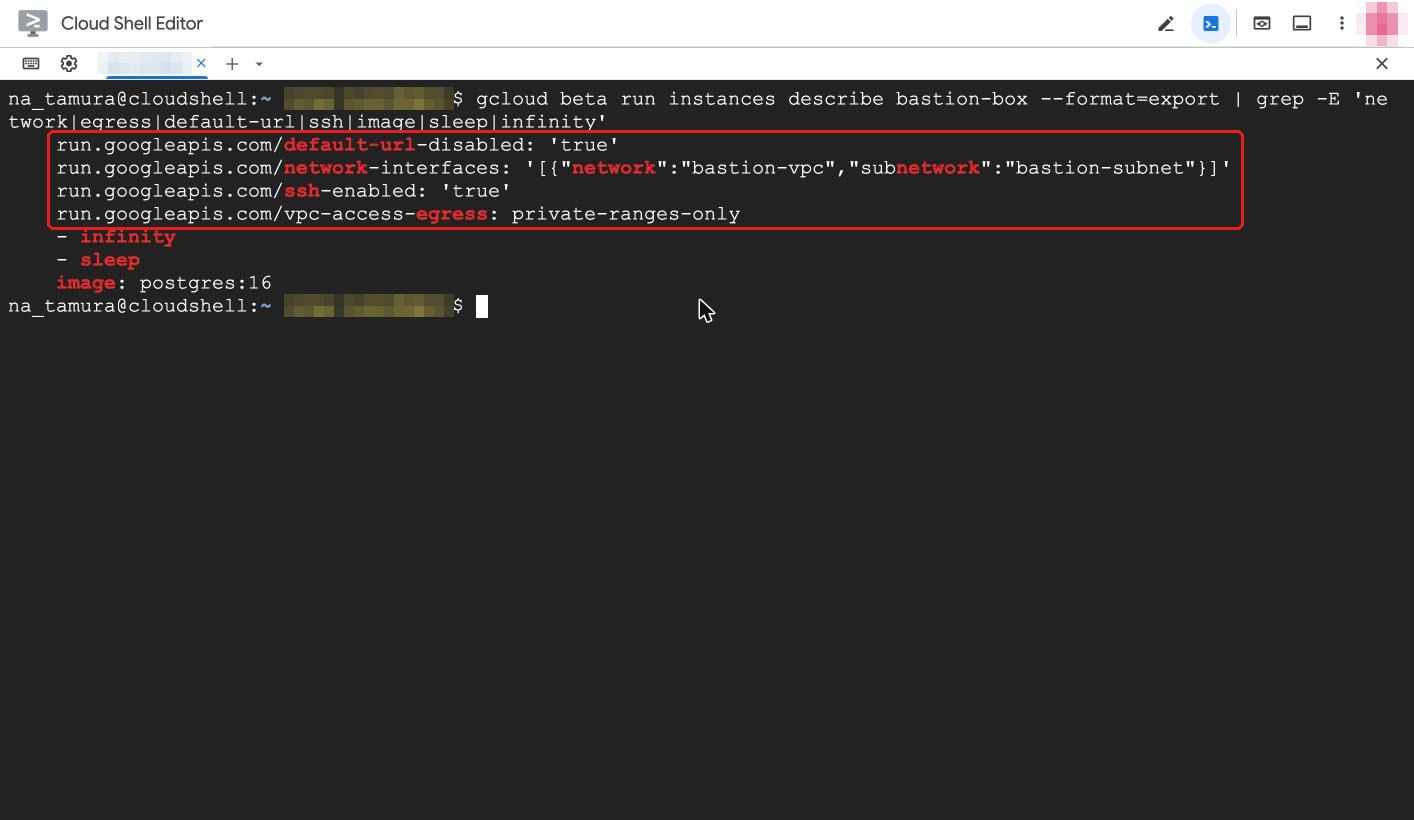Click the gcloud beta run command text
The height and width of the screenshot is (820, 1414).
pyautogui.click(x=698, y=110)
